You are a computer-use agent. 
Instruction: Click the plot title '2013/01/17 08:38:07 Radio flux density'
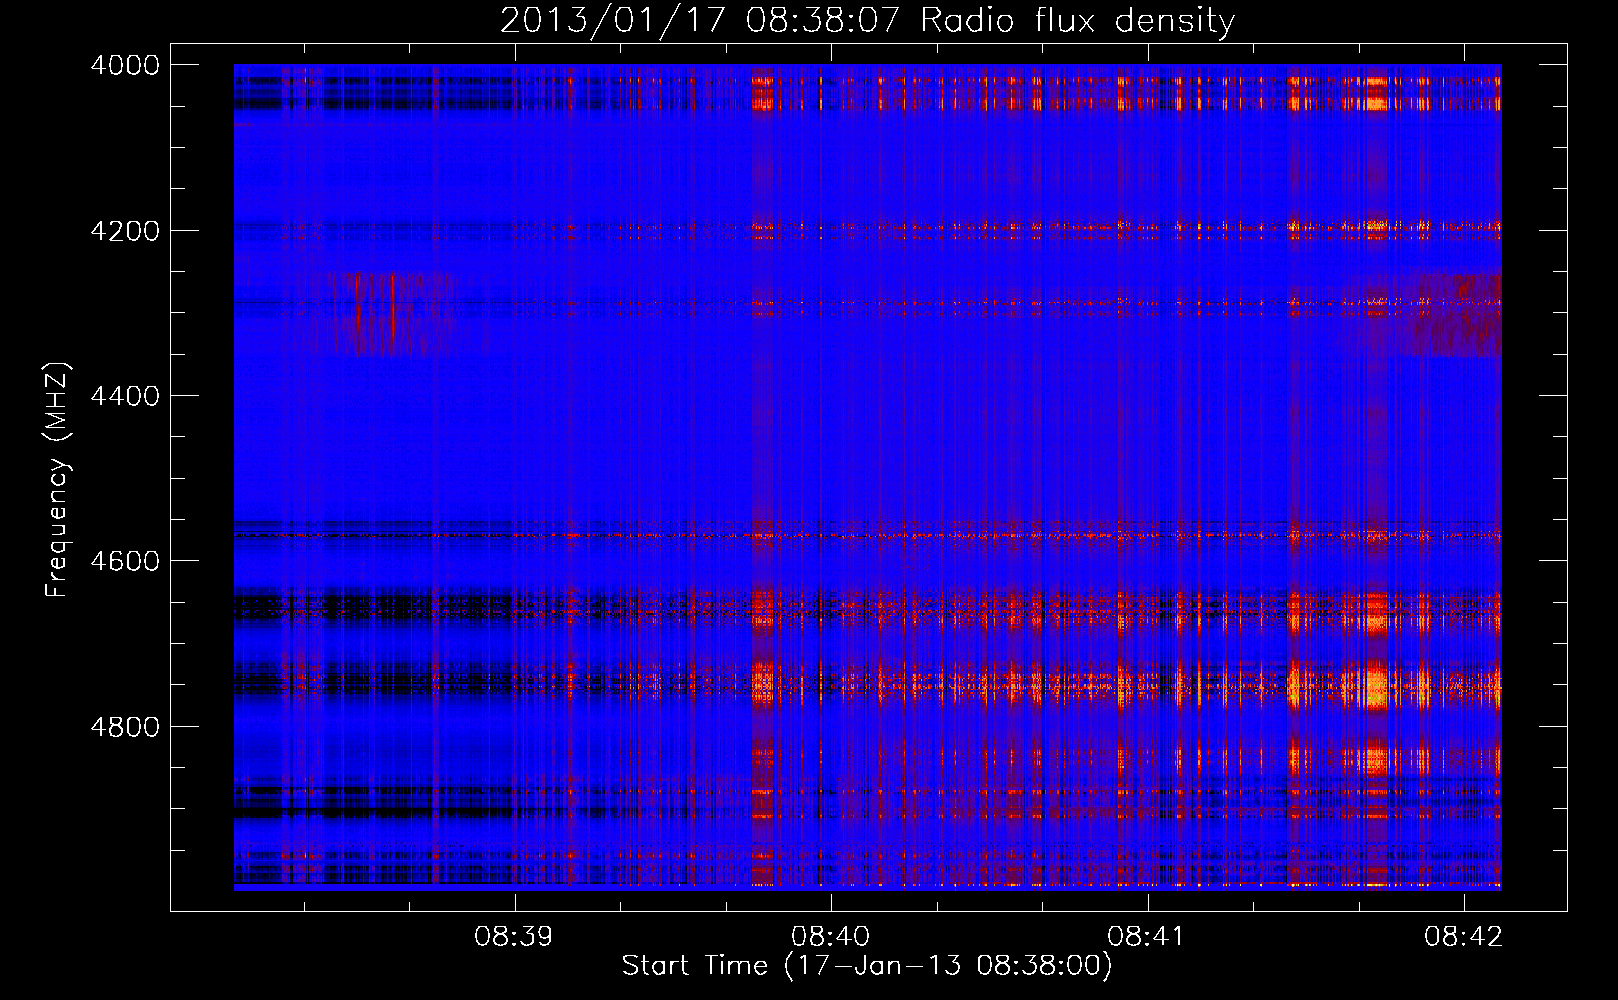click(867, 20)
